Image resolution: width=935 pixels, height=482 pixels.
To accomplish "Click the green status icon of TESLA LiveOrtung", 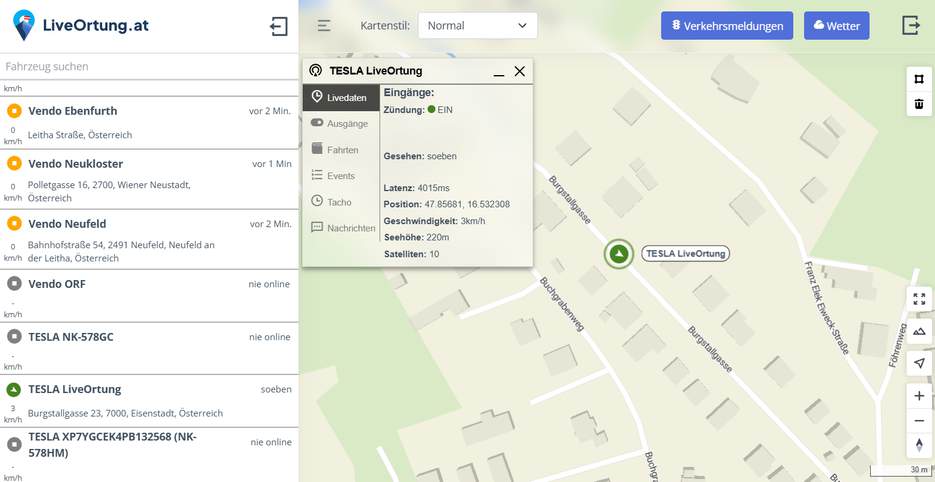I will click(14, 390).
